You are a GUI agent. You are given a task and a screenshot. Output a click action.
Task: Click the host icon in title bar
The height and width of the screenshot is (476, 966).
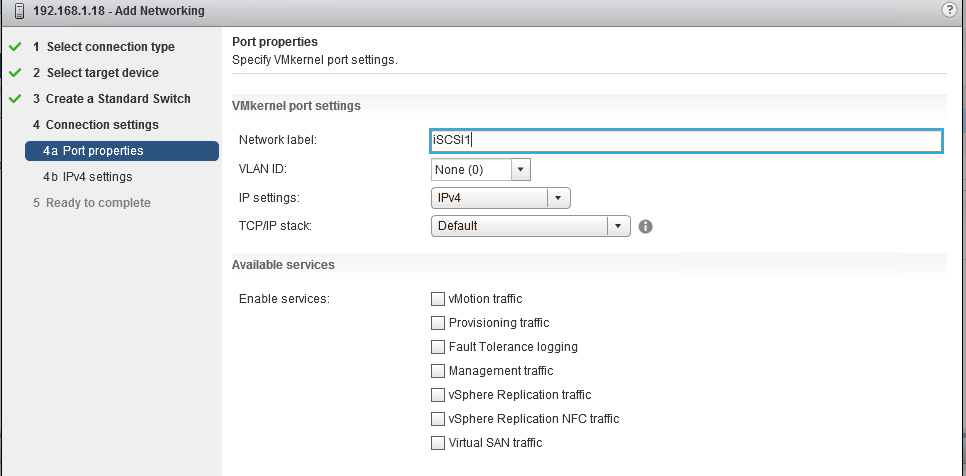coord(18,11)
